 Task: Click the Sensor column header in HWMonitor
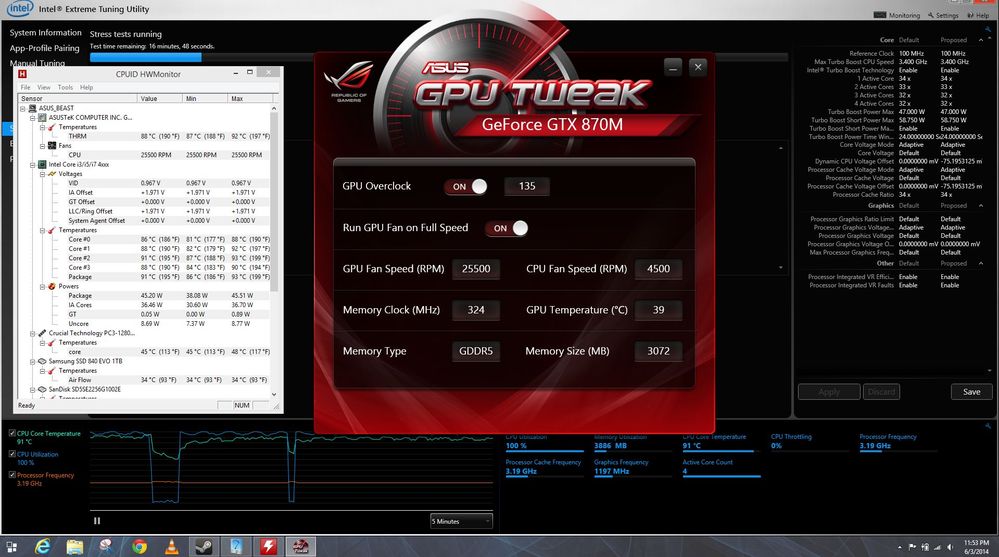click(78, 99)
